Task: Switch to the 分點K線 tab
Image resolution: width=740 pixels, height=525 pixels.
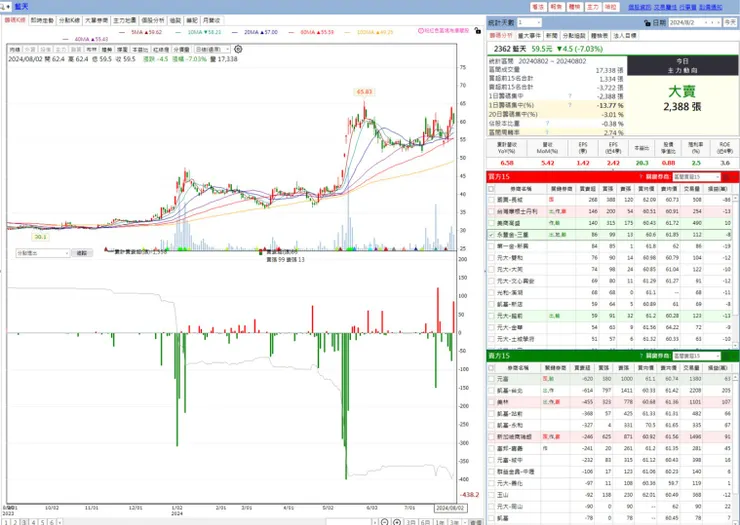Action: coord(69,20)
